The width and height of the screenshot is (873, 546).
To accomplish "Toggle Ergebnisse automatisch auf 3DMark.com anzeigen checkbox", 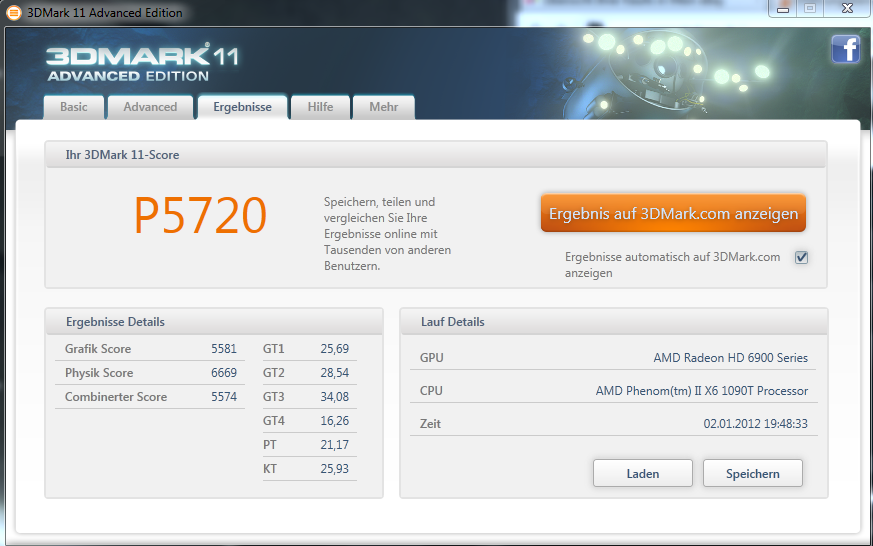I will point(801,257).
